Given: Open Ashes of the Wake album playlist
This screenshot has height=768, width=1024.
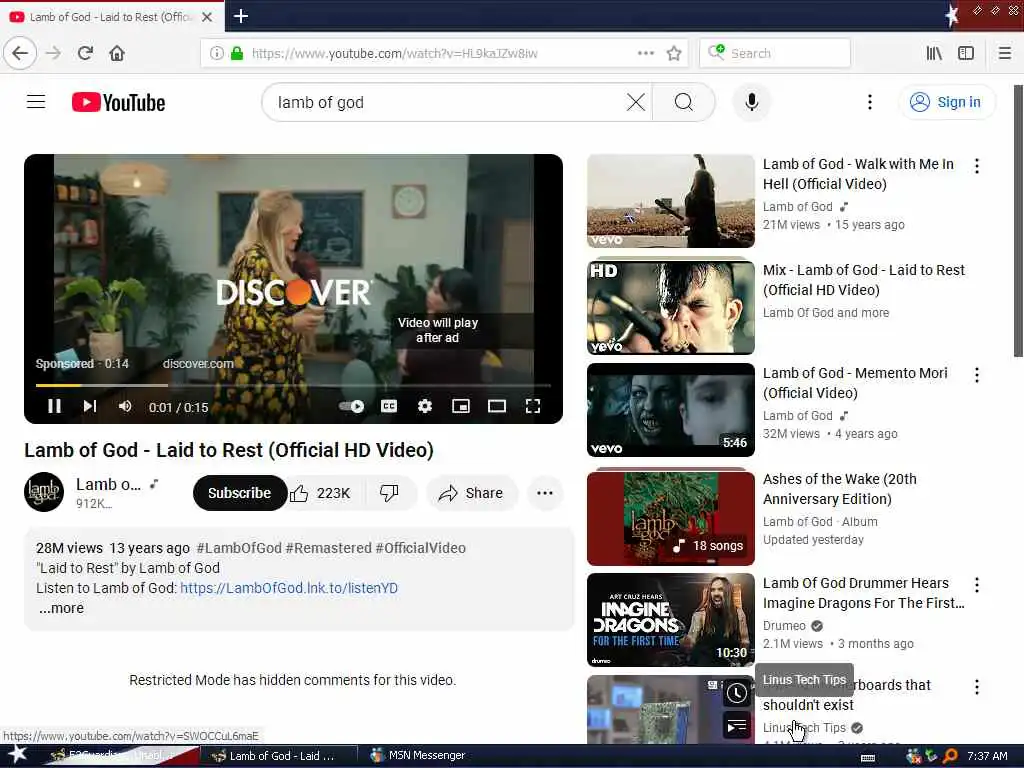Looking at the screenshot, I should 671,518.
